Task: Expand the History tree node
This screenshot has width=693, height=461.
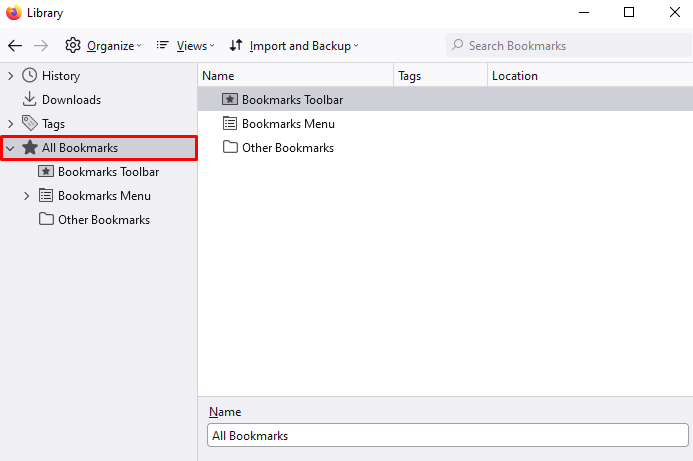Action: pyautogui.click(x=11, y=76)
